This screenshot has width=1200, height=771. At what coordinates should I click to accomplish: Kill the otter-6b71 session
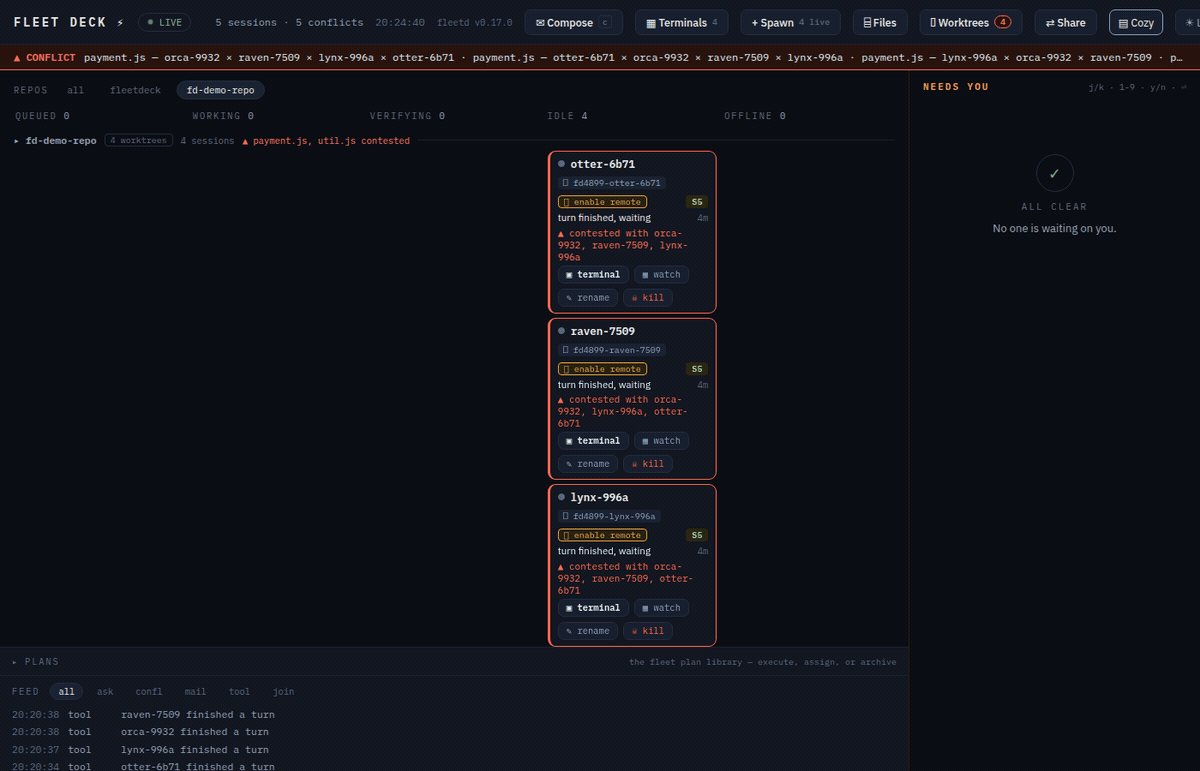click(647, 297)
